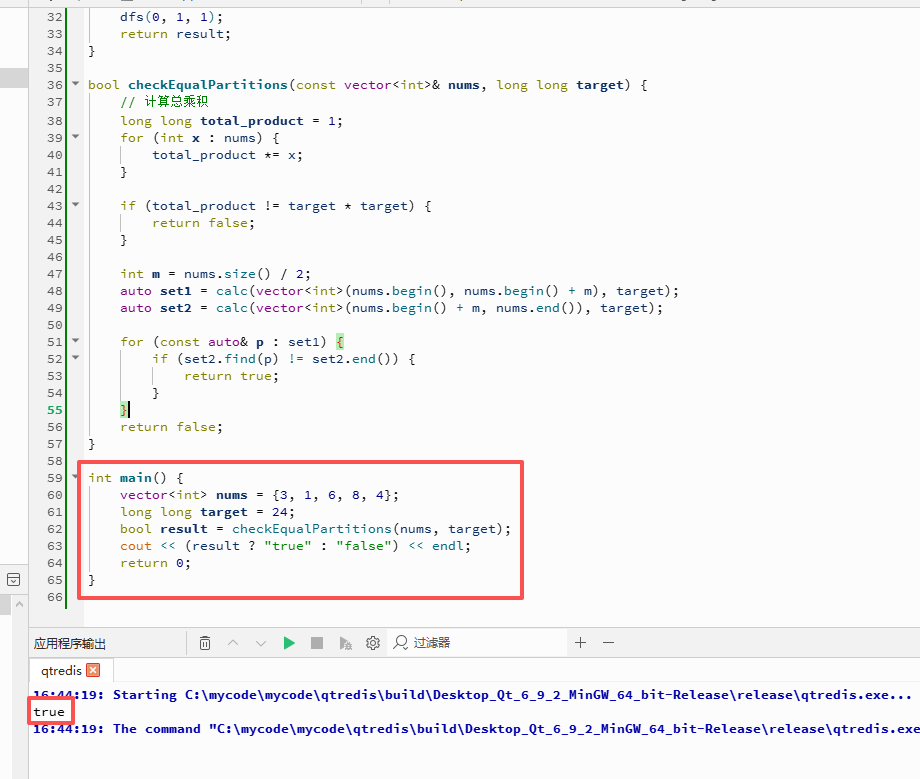Click 'total_product *= x;' on line 40
This screenshot has height=779, width=920.
click(x=227, y=155)
